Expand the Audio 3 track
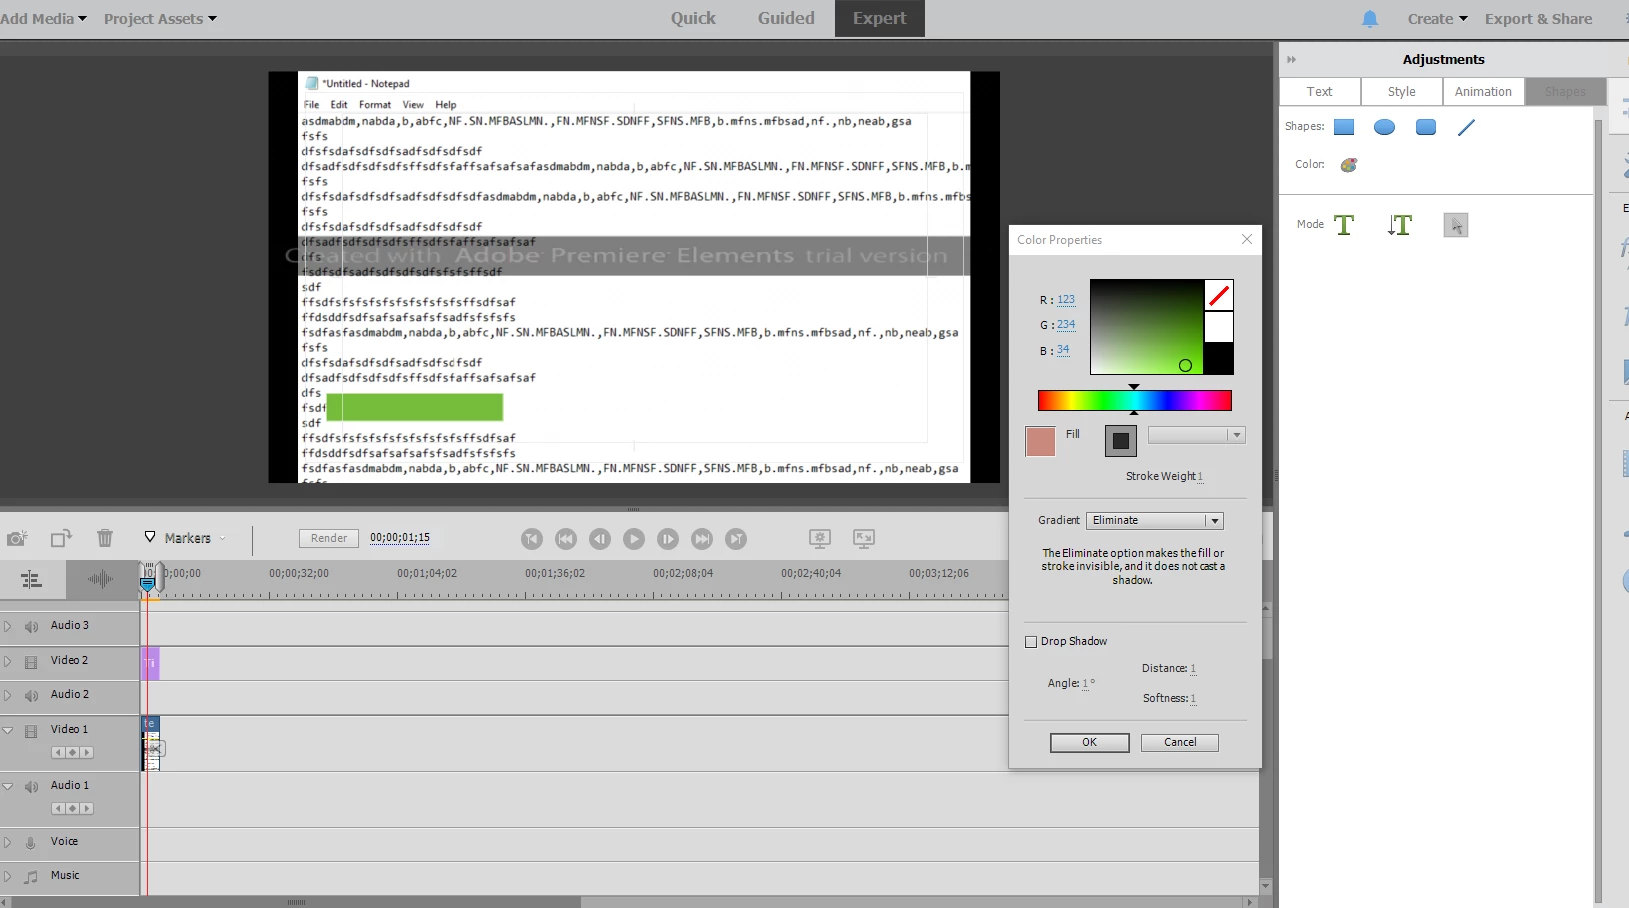The width and height of the screenshot is (1629, 908). coord(8,626)
